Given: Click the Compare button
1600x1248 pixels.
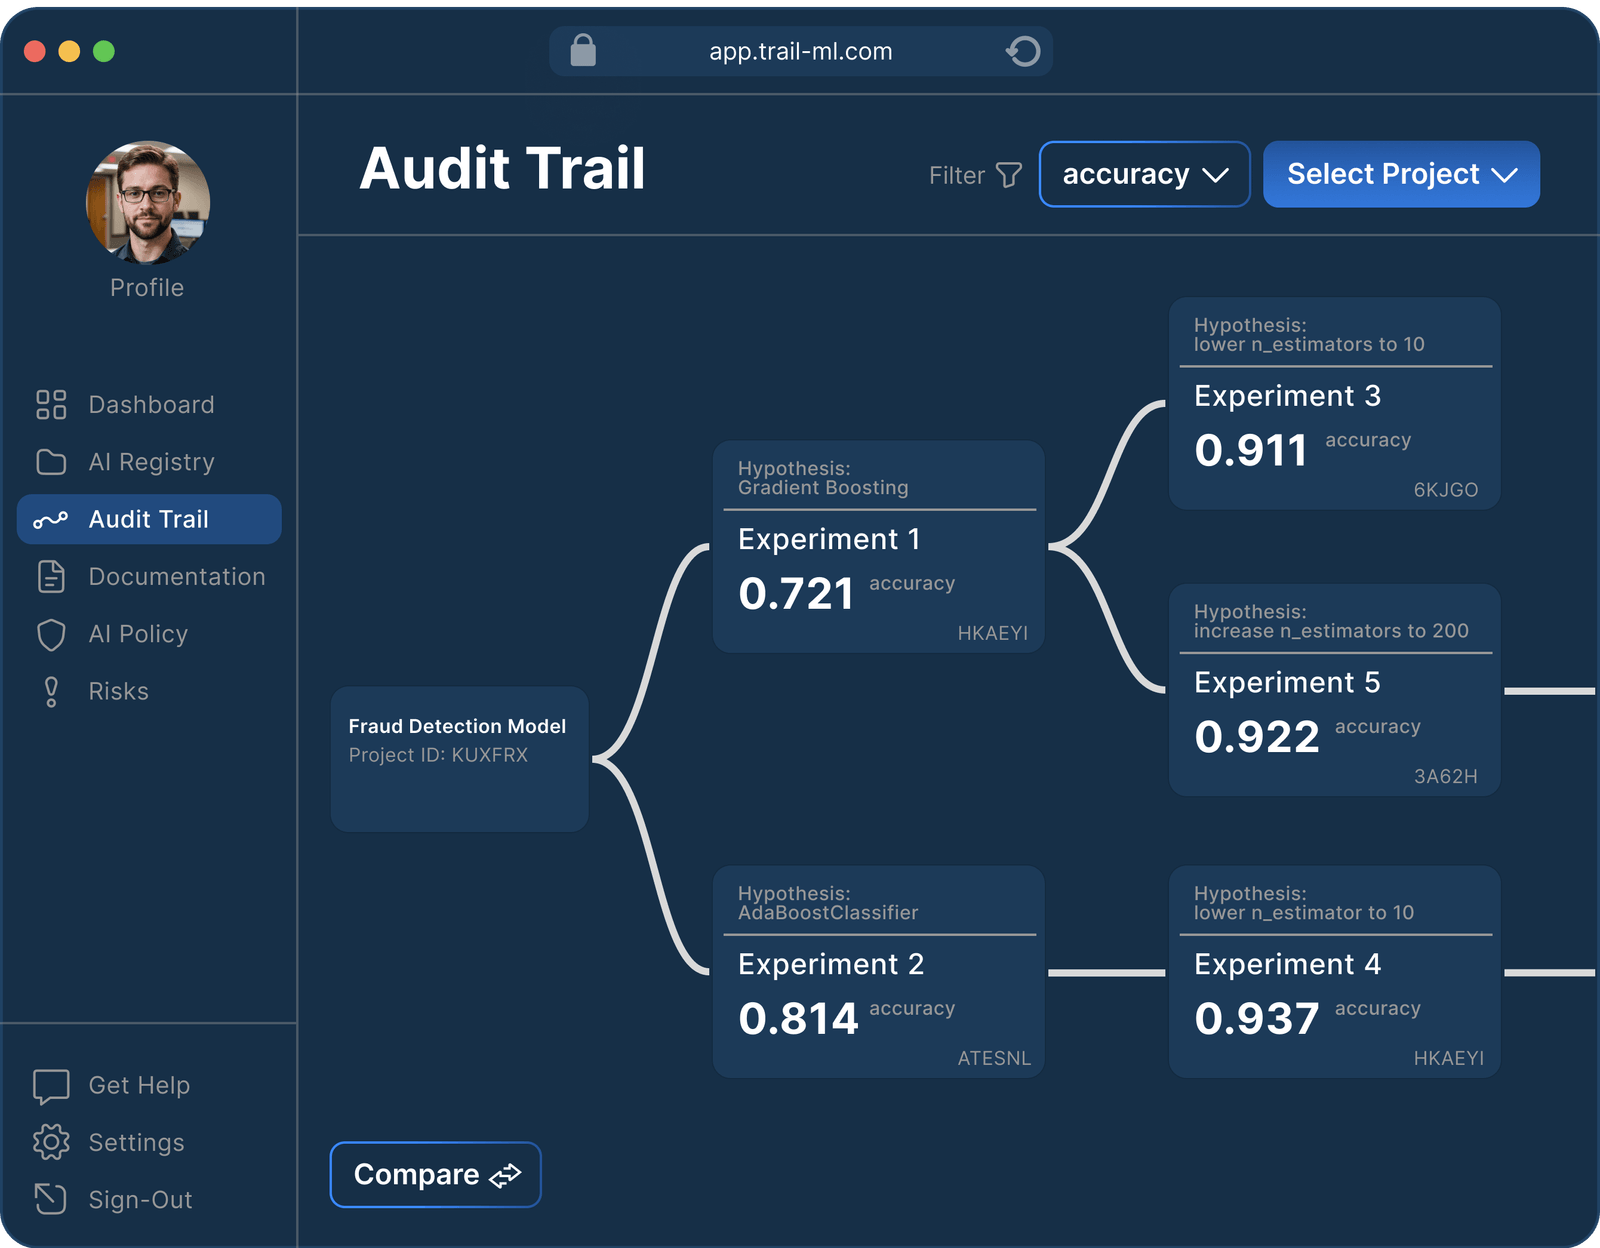Looking at the screenshot, I should click(436, 1174).
